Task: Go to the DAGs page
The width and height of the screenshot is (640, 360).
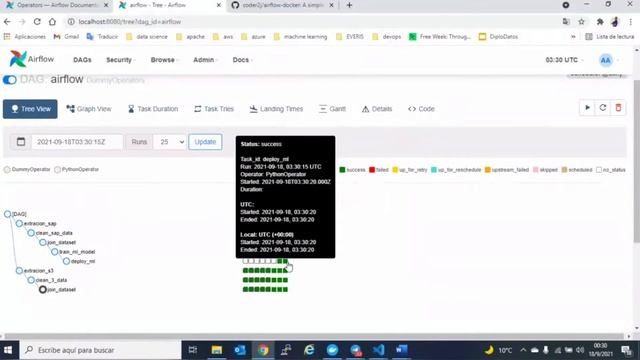Action: (82, 60)
